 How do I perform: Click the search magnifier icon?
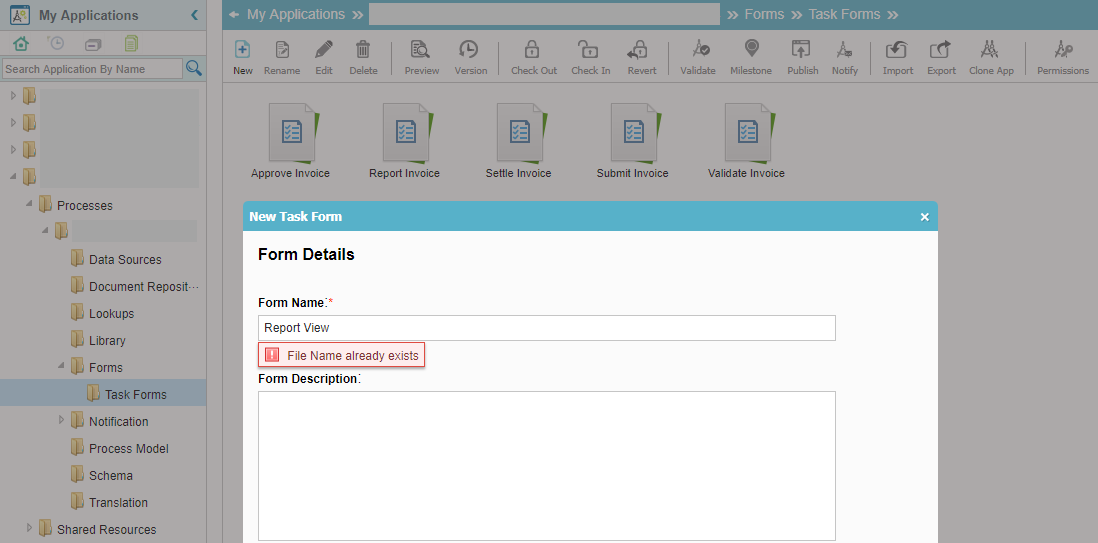point(194,68)
